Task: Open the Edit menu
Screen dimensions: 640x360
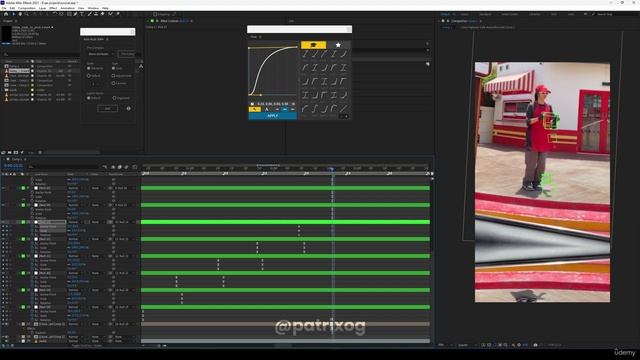Action: click(12, 8)
